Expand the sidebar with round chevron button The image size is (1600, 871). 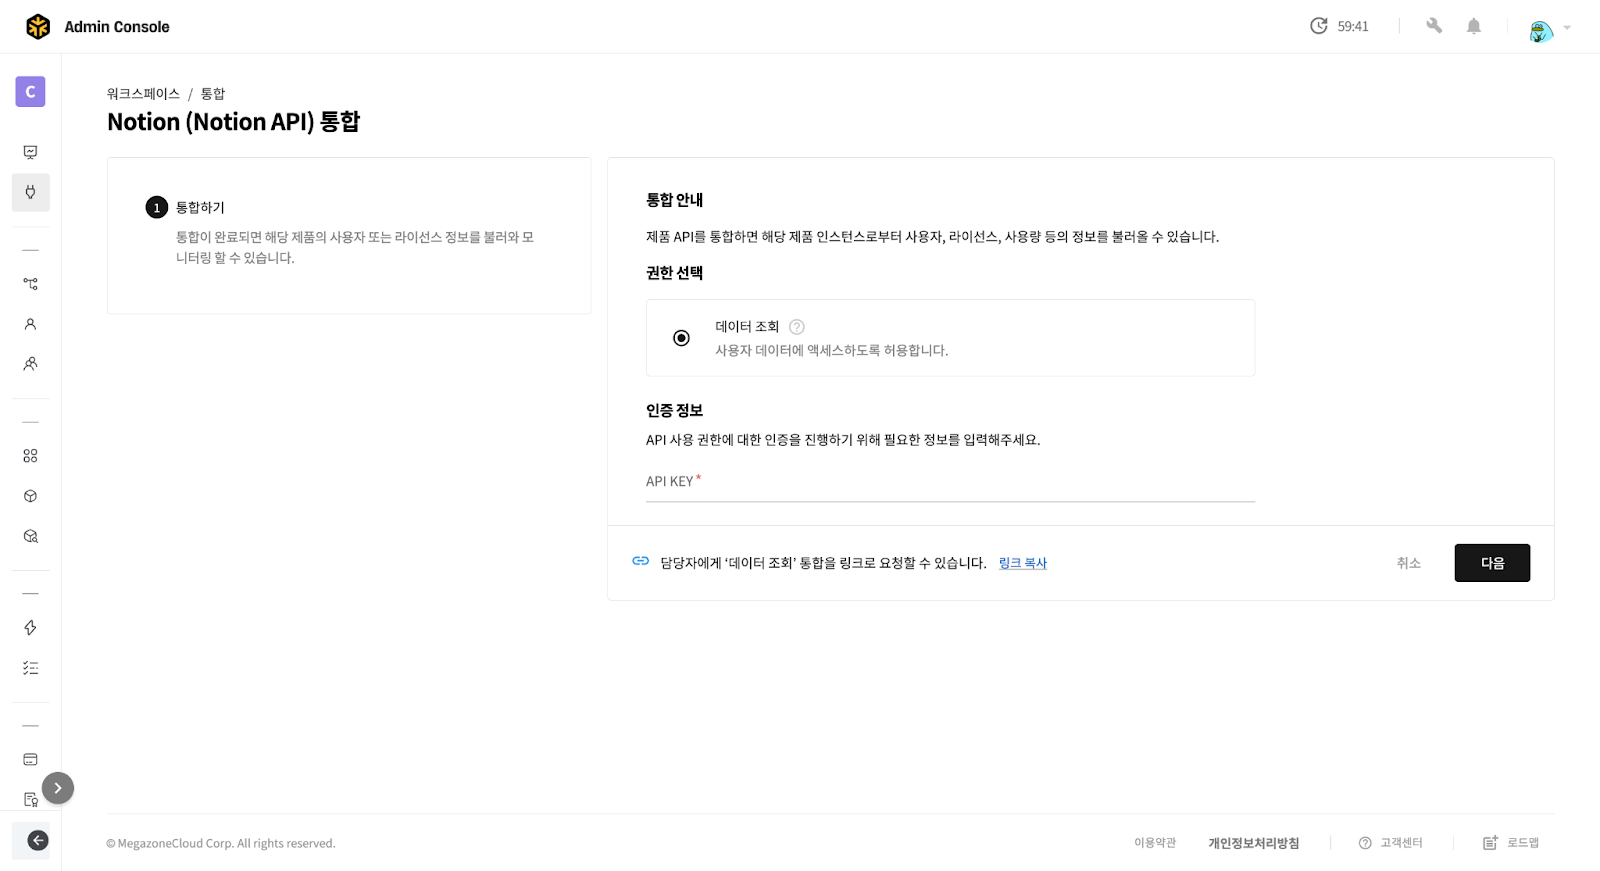pos(58,788)
